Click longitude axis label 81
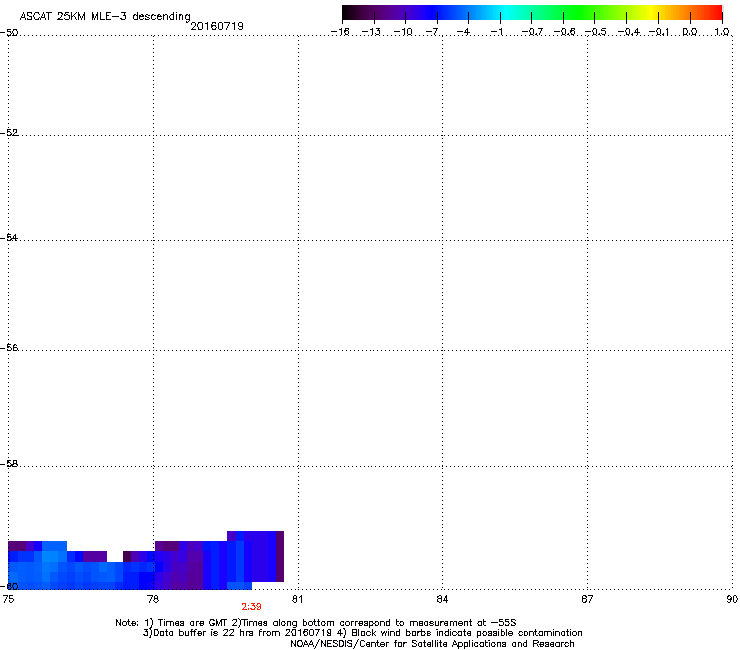The image size is (740, 650). 297,599
